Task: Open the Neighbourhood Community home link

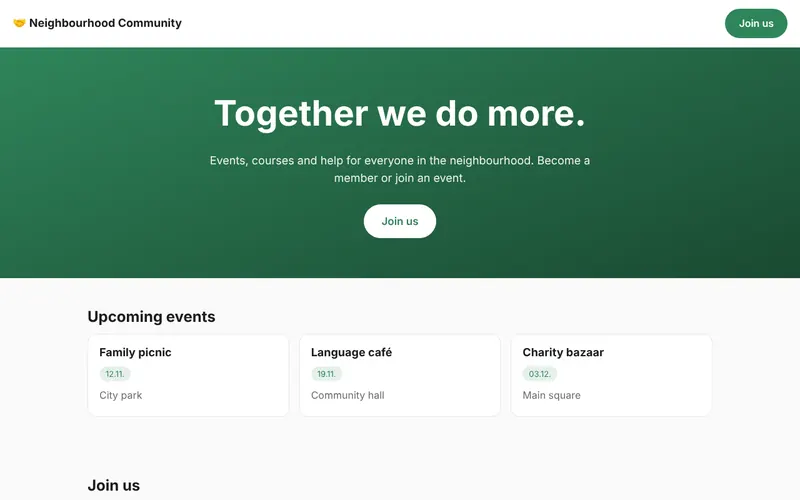Action: pyautogui.click(x=97, y=23)
